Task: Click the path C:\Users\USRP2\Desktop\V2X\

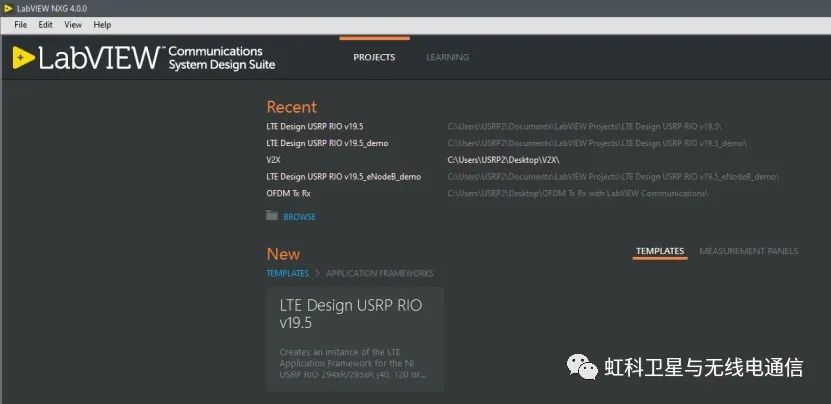Action: 503,160
